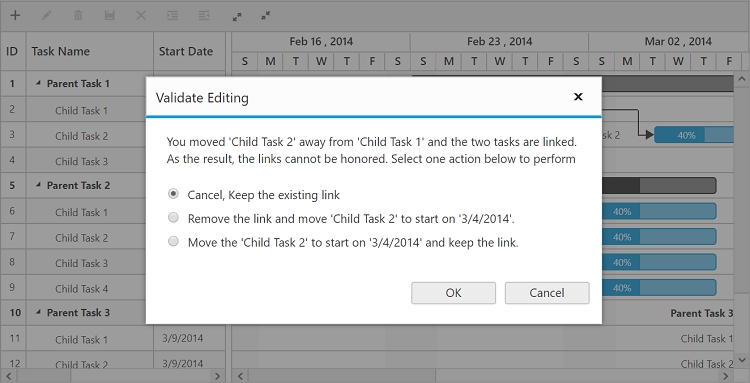Click the Save floppy disk icon

110,15
